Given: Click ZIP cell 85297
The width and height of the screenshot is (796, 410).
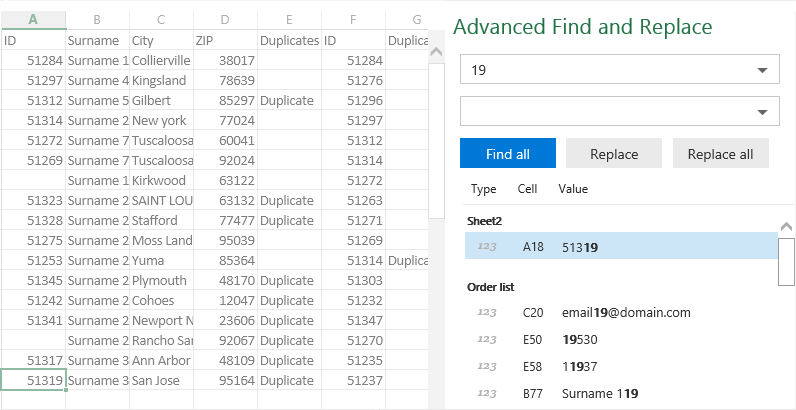Looking at the screenshot, I should click(x=225, y=100).
